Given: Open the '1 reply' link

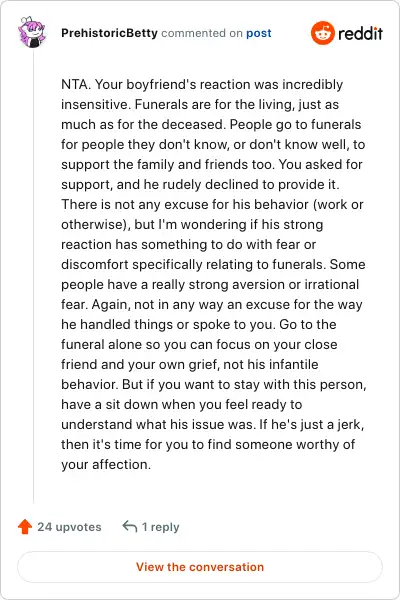Looking at the screenshot, I should 160,527.
